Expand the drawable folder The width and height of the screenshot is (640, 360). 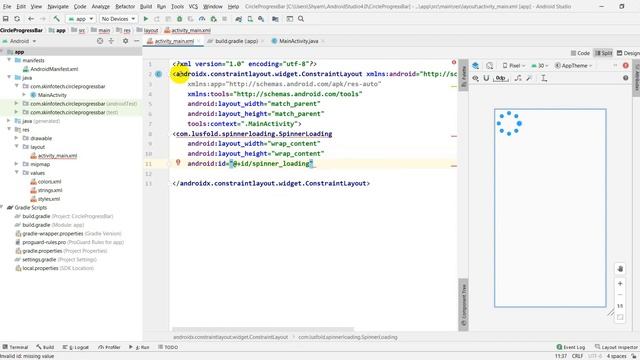[17, 138]
